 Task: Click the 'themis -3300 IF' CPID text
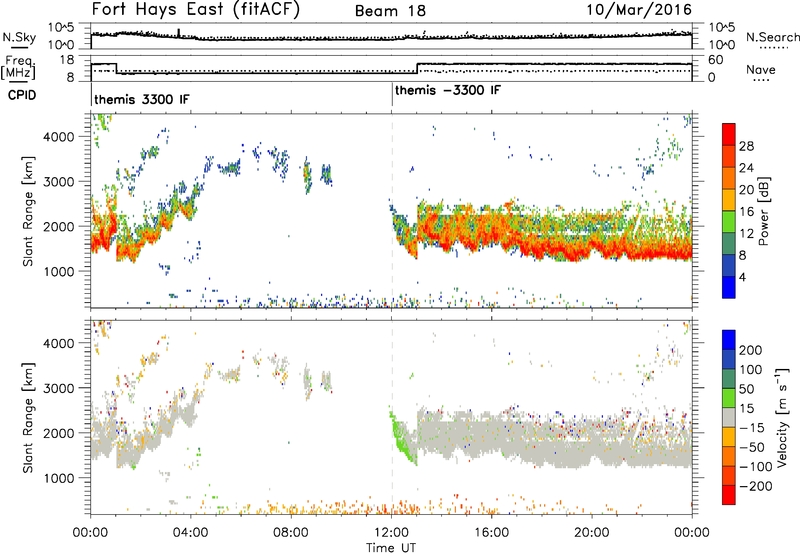(x=448, y=90)
